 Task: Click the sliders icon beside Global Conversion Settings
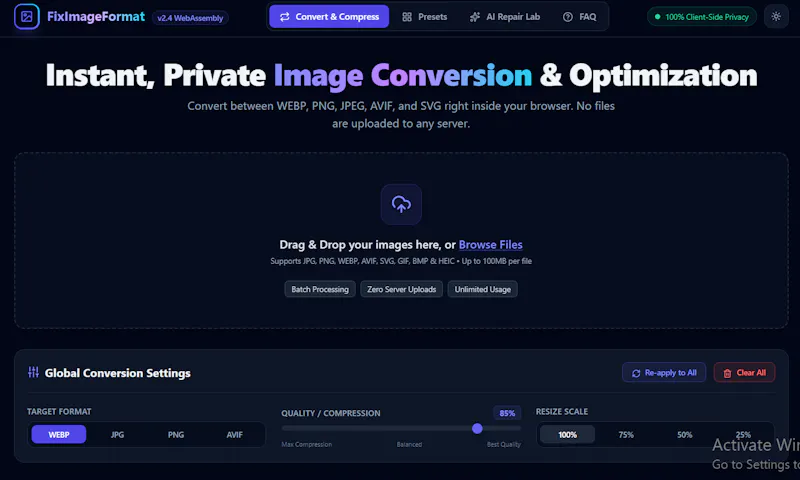point(33,372)
